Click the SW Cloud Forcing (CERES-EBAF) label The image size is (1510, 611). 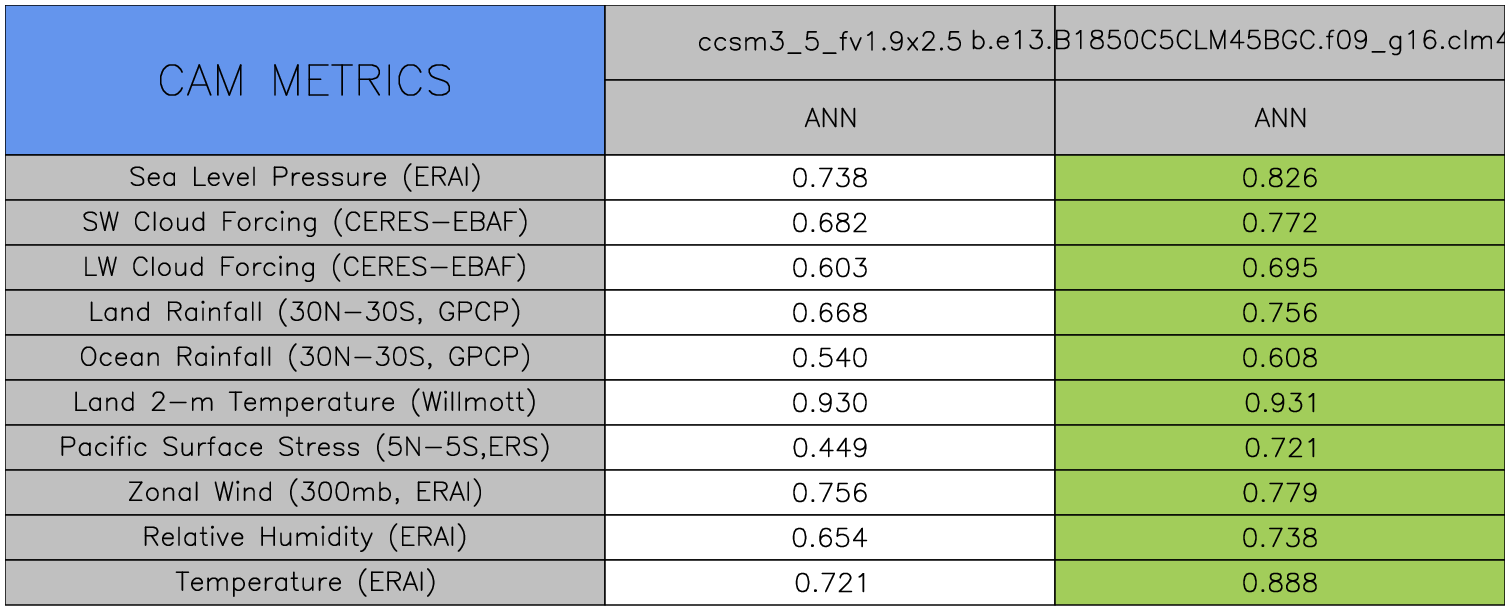tap(305, 222)
